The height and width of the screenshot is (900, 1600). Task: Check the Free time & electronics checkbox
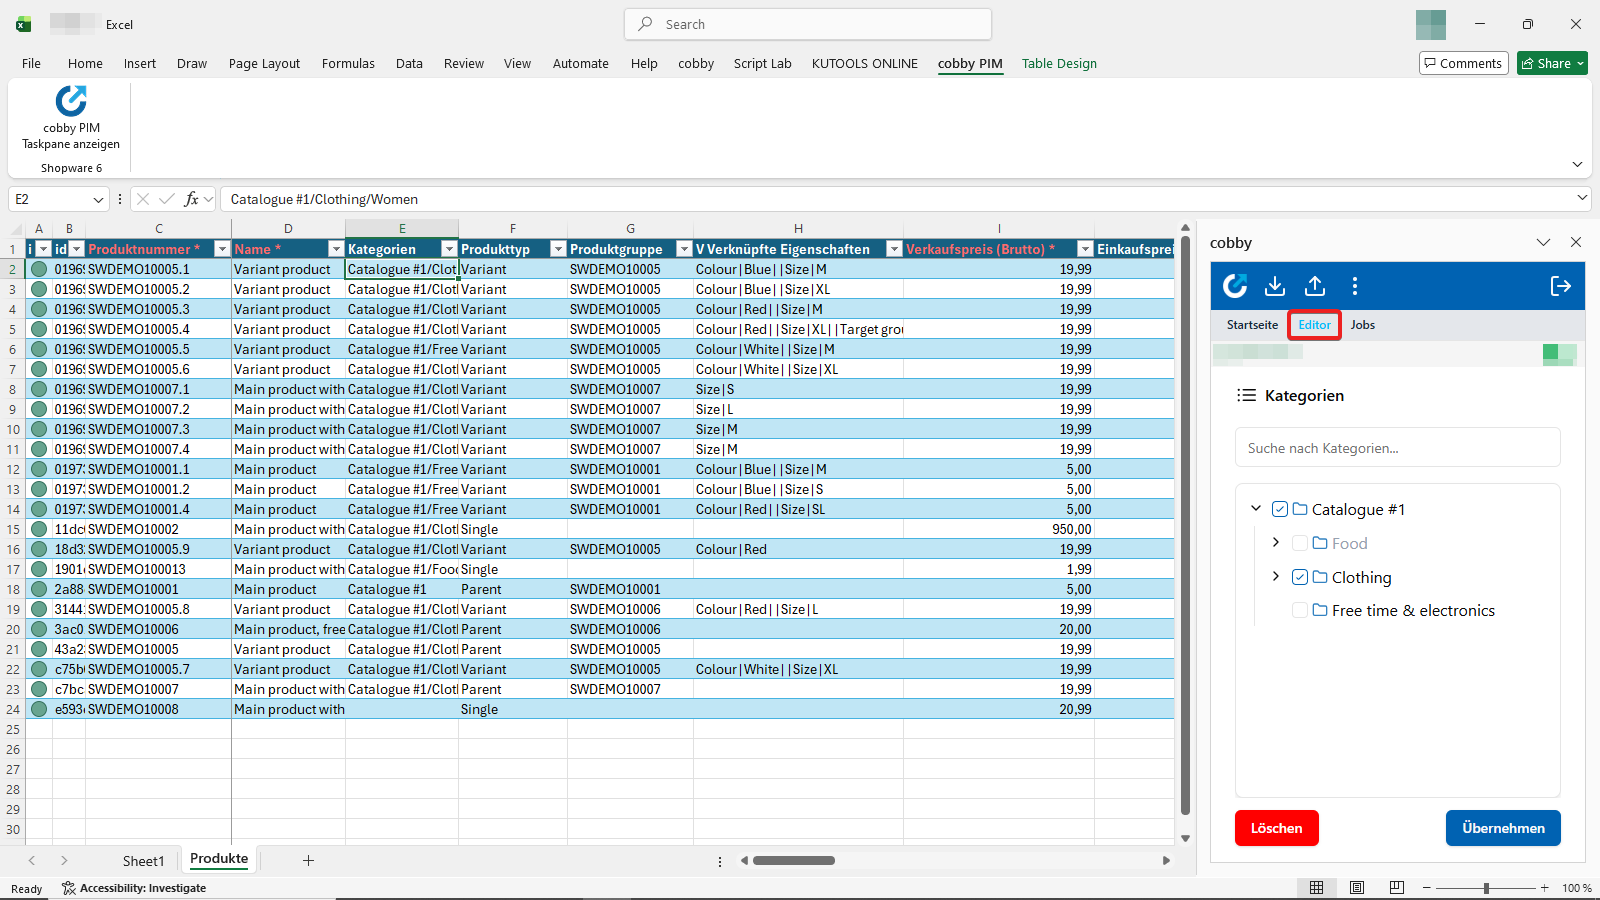tap(1300, 610)
